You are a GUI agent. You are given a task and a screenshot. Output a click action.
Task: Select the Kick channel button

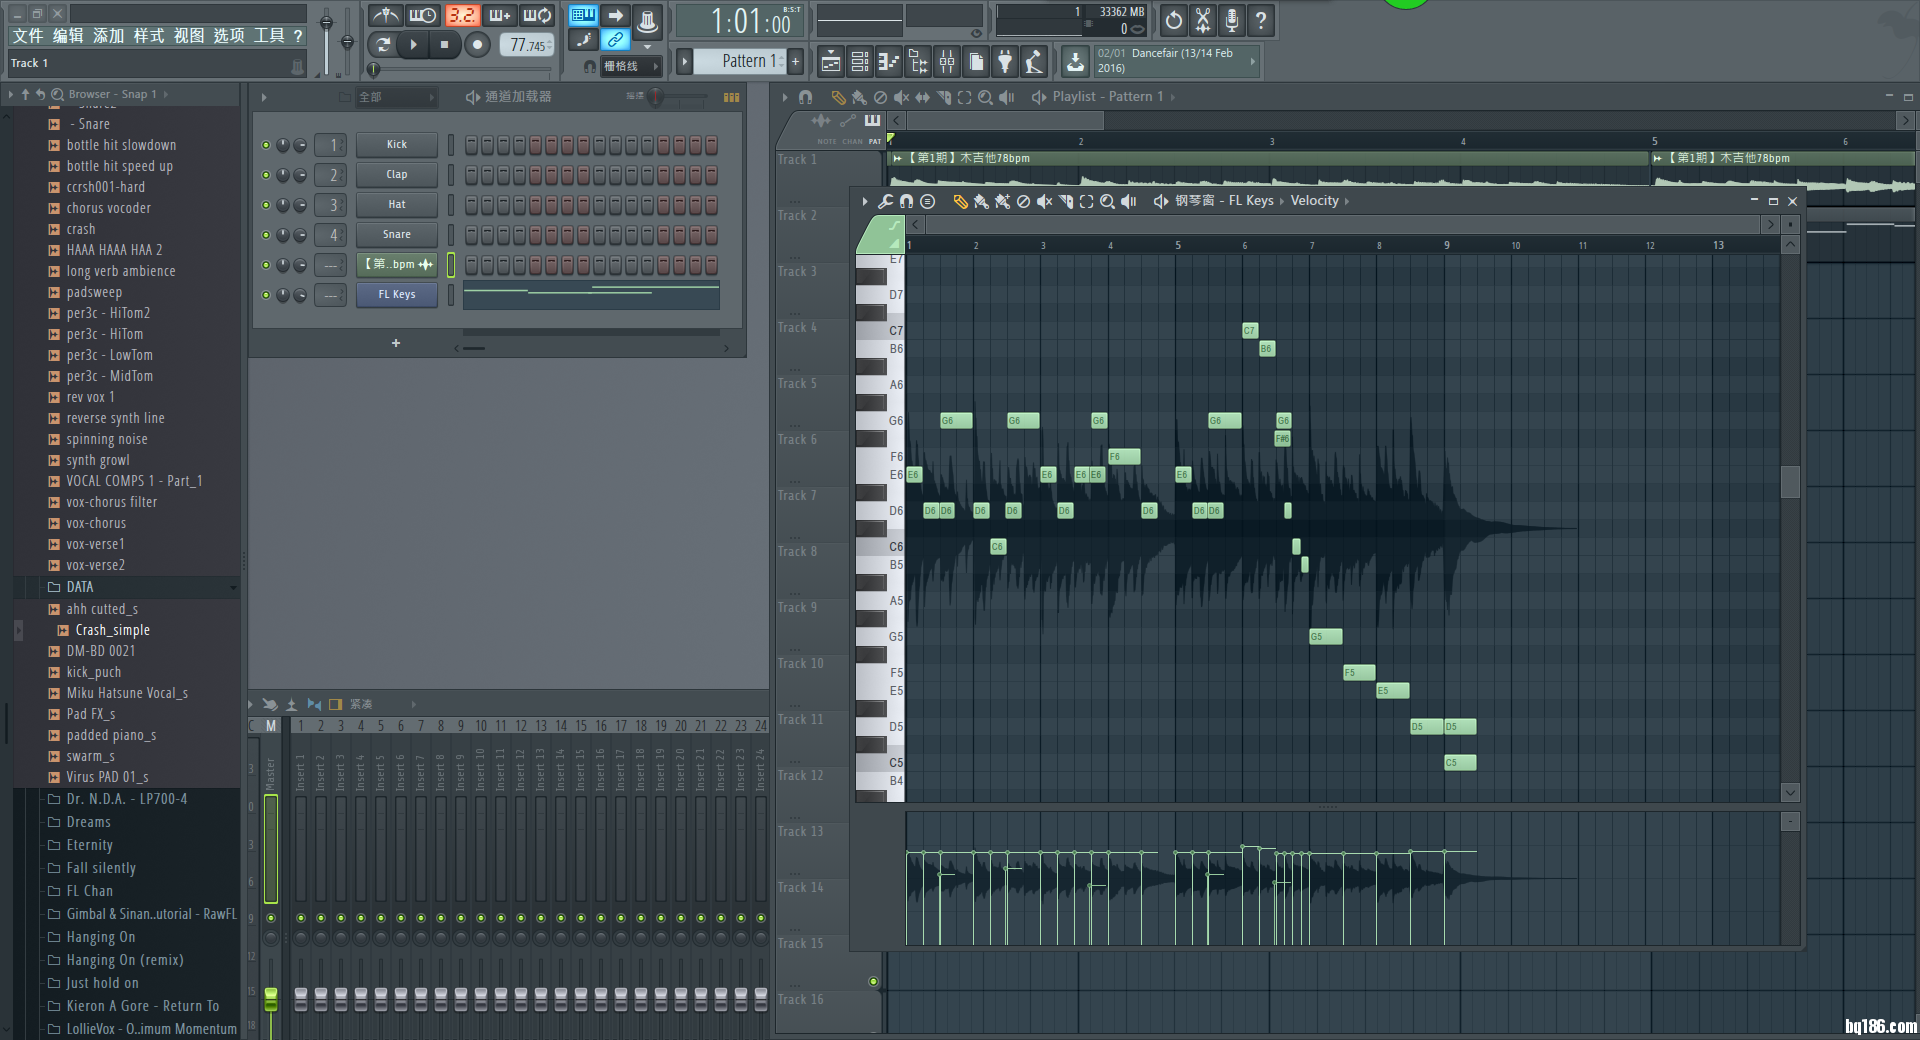[397, 145]
